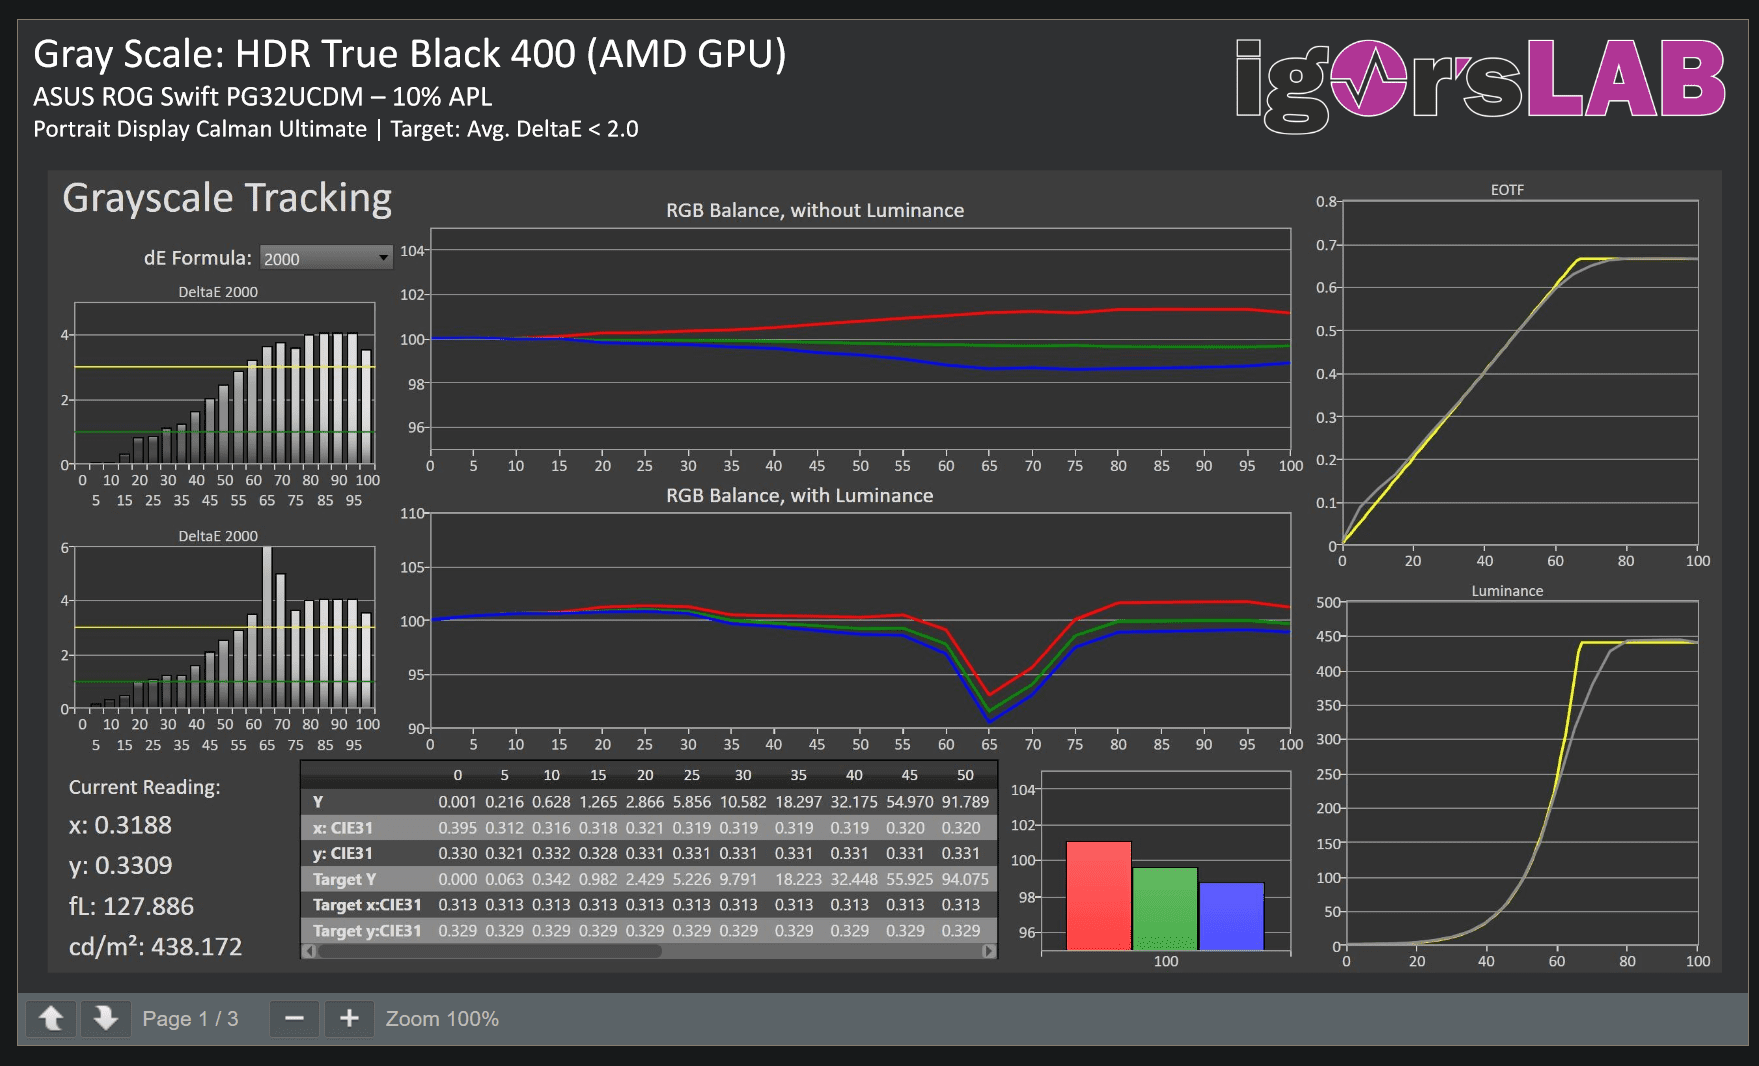This screenshot has height=1066, width=1759.
Task: Click the table scrollbar right arrow
Action: (x=989, y=951)
